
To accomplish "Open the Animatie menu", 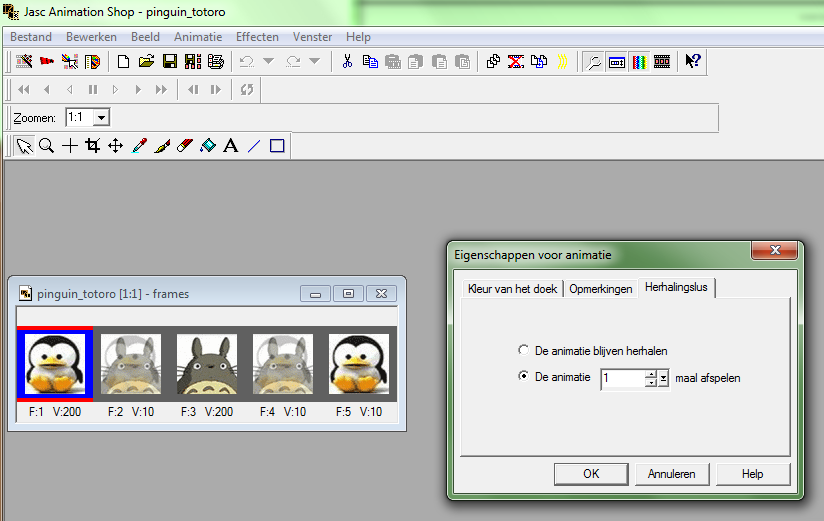I will tap(198, 37).
